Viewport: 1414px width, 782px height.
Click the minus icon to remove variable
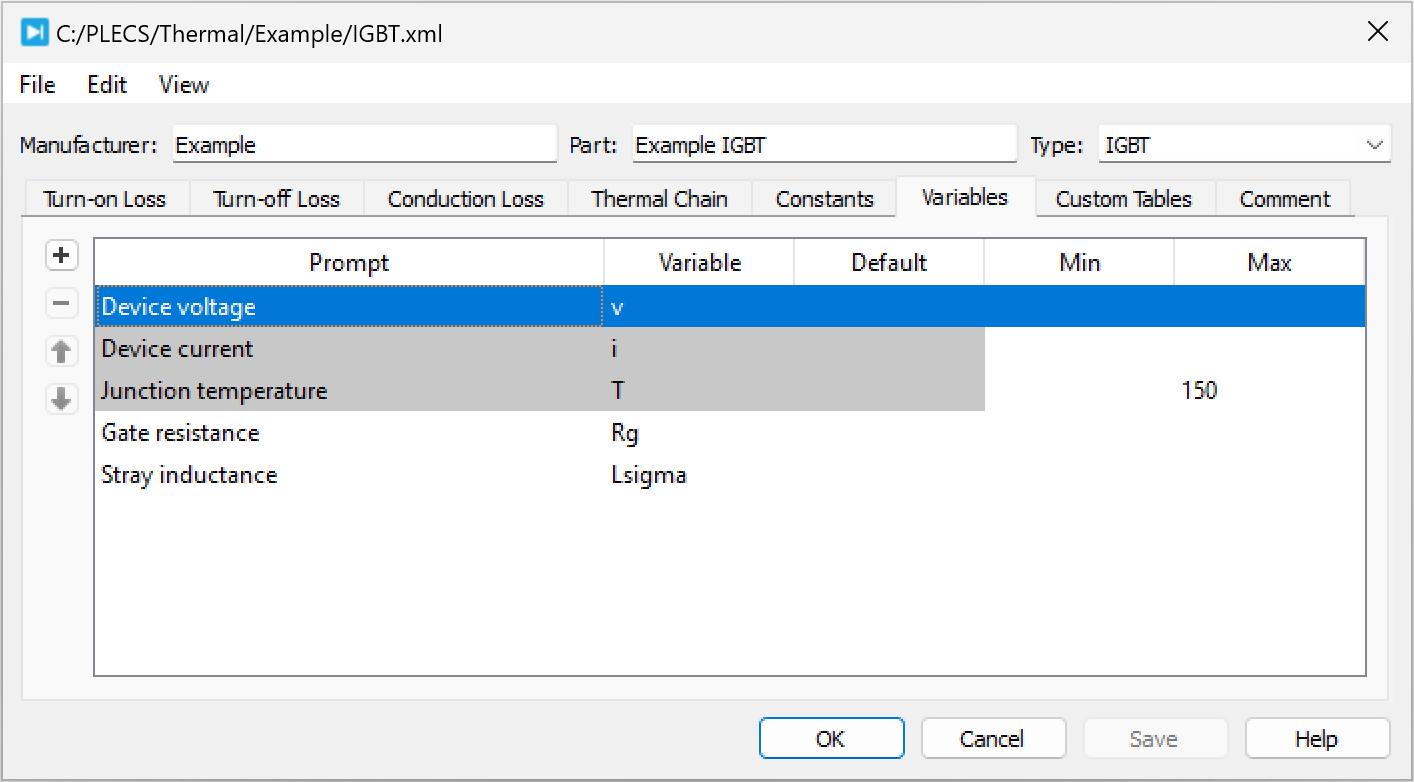(62, 303)
